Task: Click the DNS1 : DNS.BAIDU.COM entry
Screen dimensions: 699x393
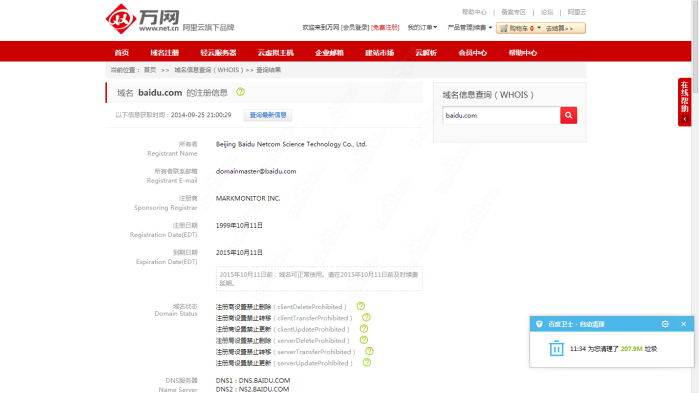Action: [x=253, y=381]
